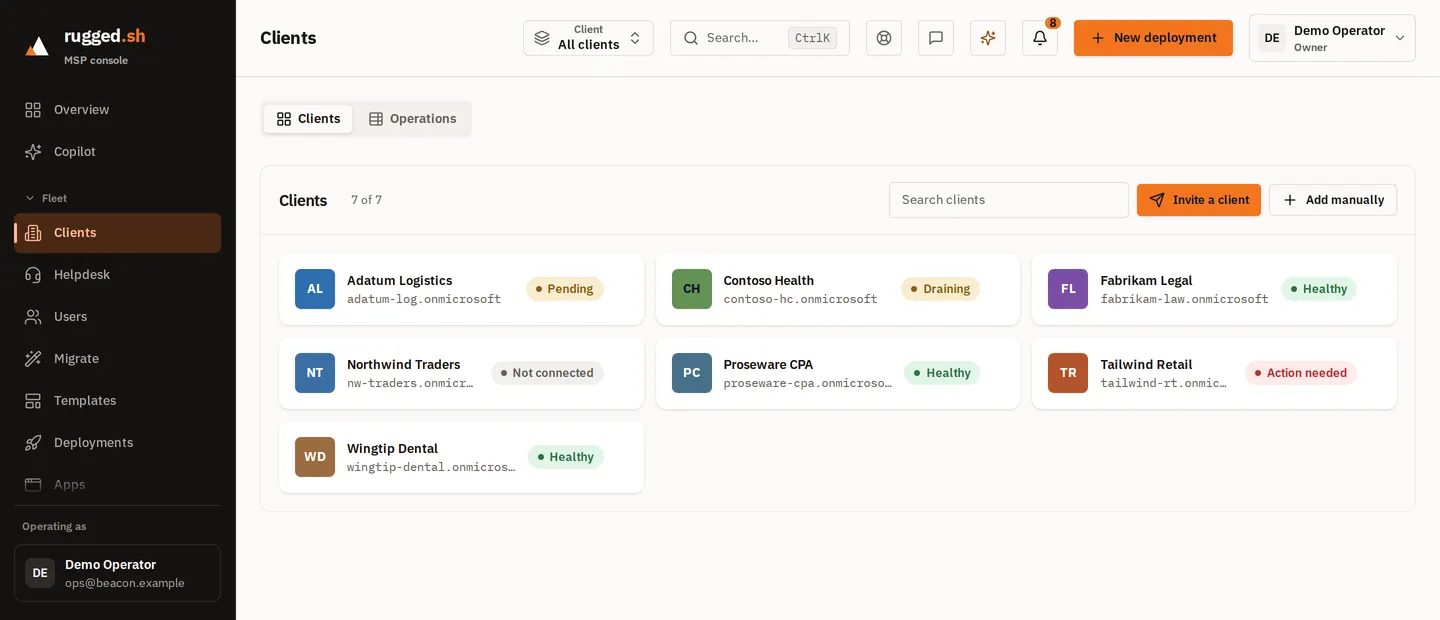Launch the Copilot sparkle icon in header

pos(988,38)
